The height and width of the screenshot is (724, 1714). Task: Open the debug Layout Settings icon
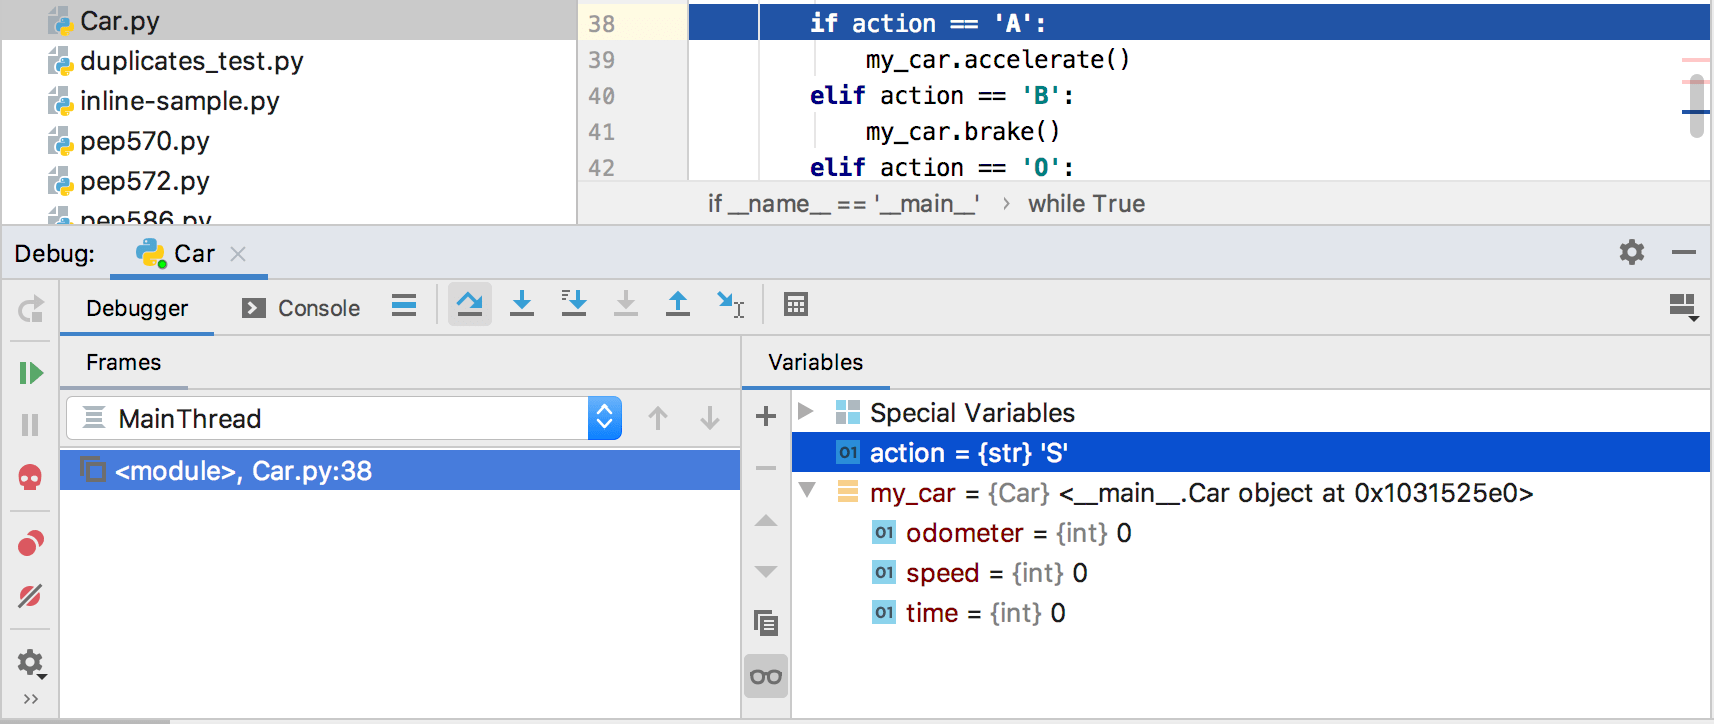pos(1684,307)
